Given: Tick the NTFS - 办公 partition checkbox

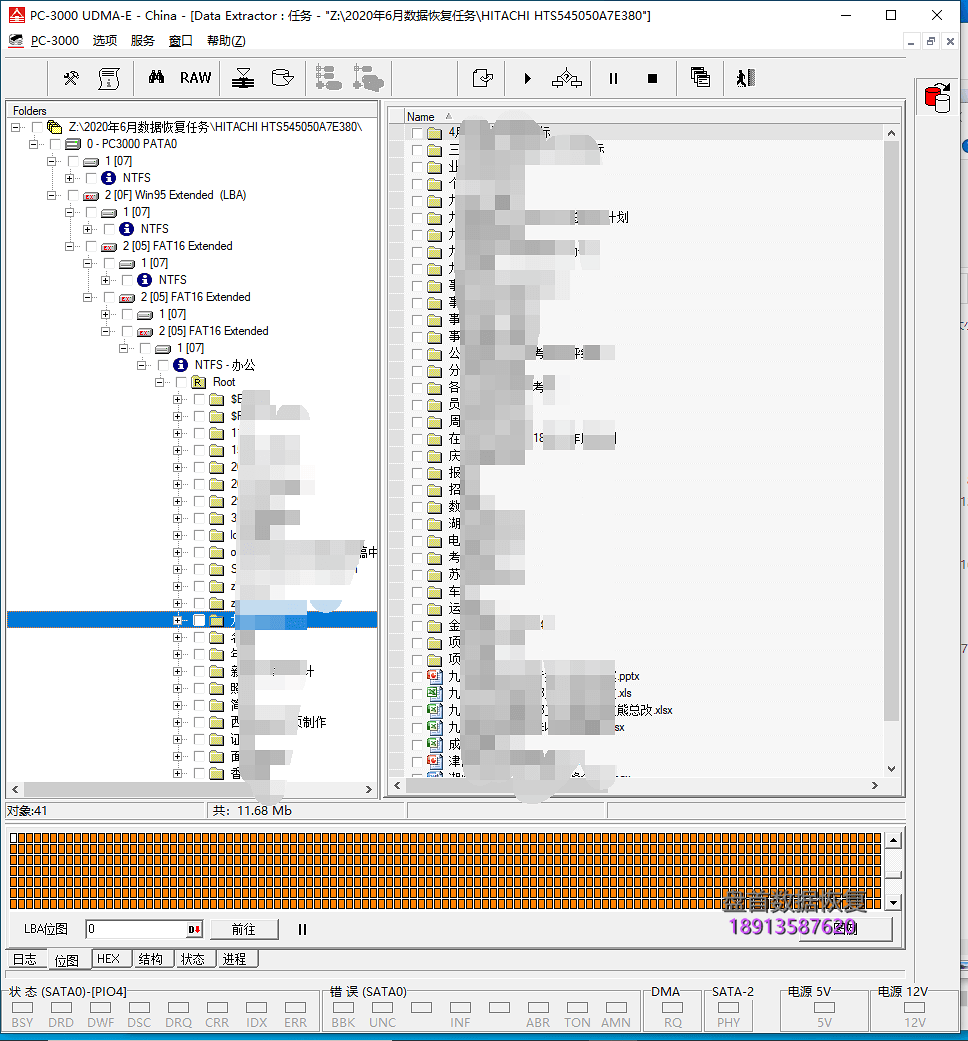Looking at the screenshot, I should pyautogui.click(x=163, y=365).
